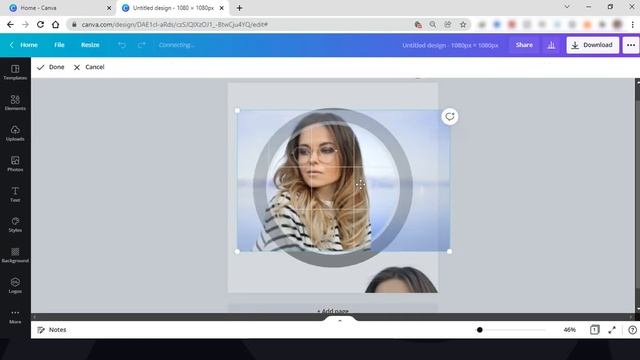Click the Share button

tap(524, 45)
